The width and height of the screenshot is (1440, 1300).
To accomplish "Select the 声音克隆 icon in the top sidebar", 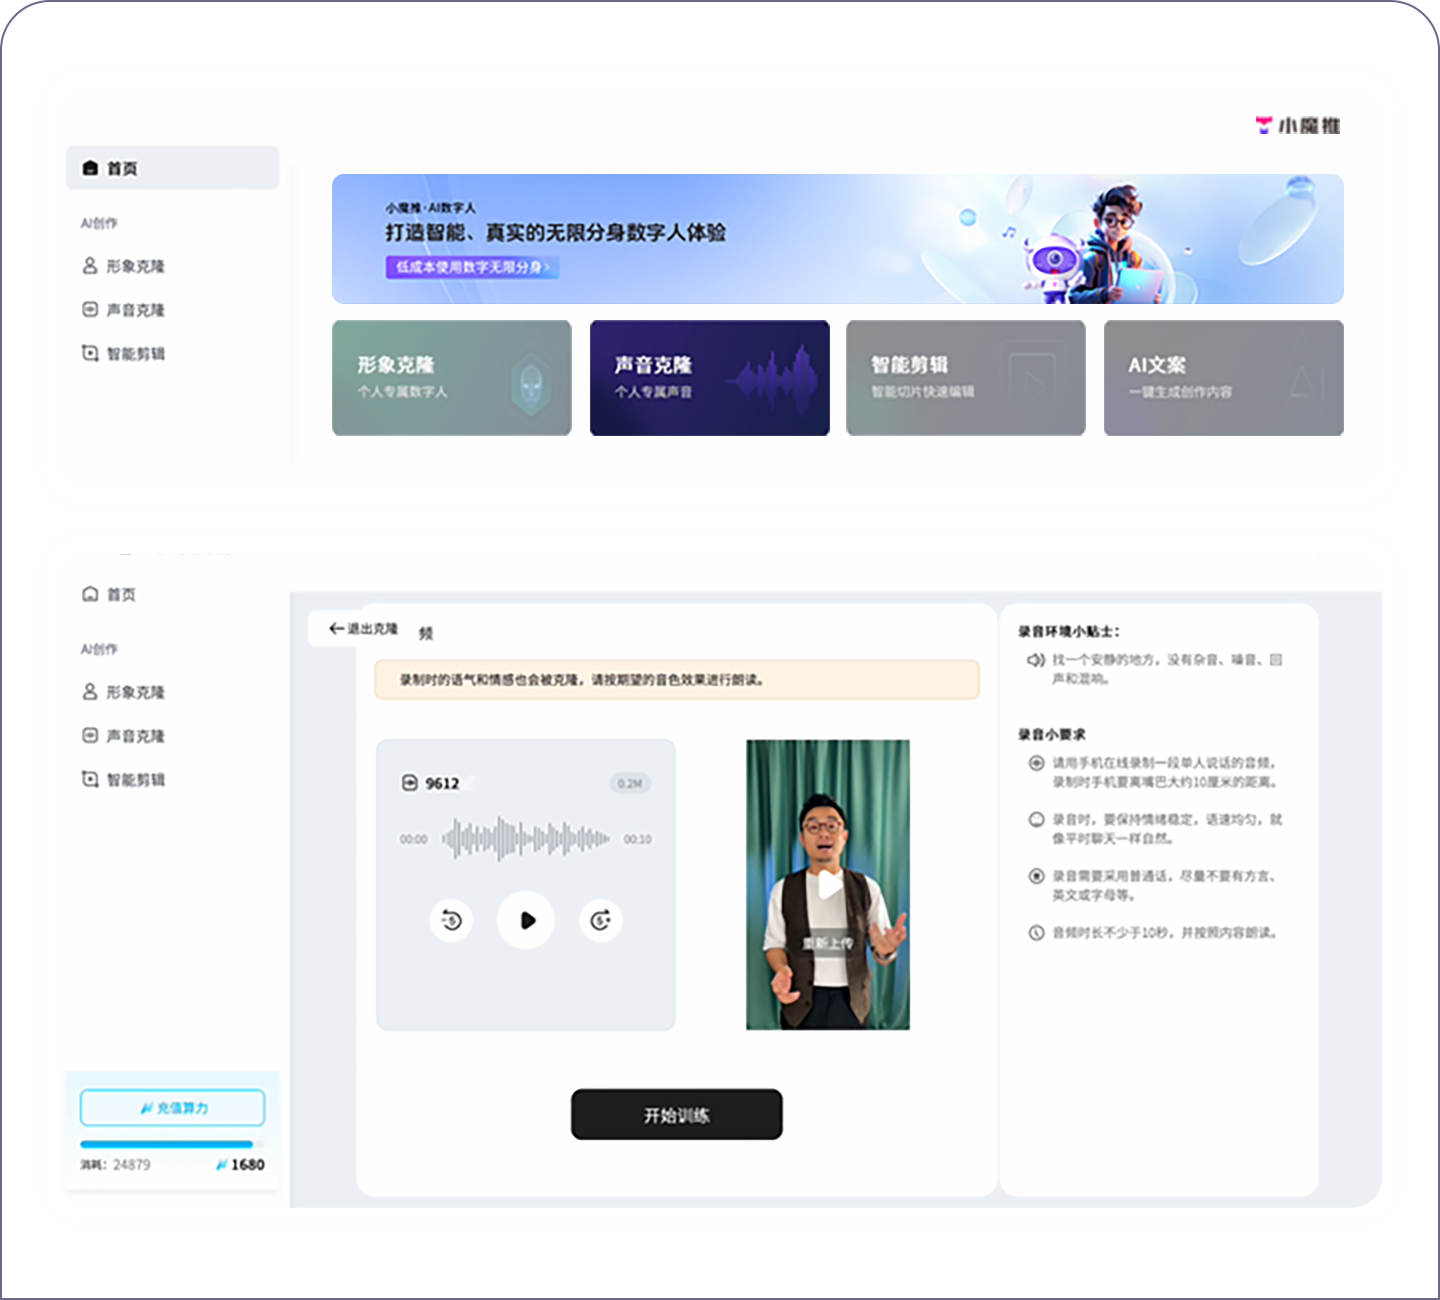I will coord(88,310).
